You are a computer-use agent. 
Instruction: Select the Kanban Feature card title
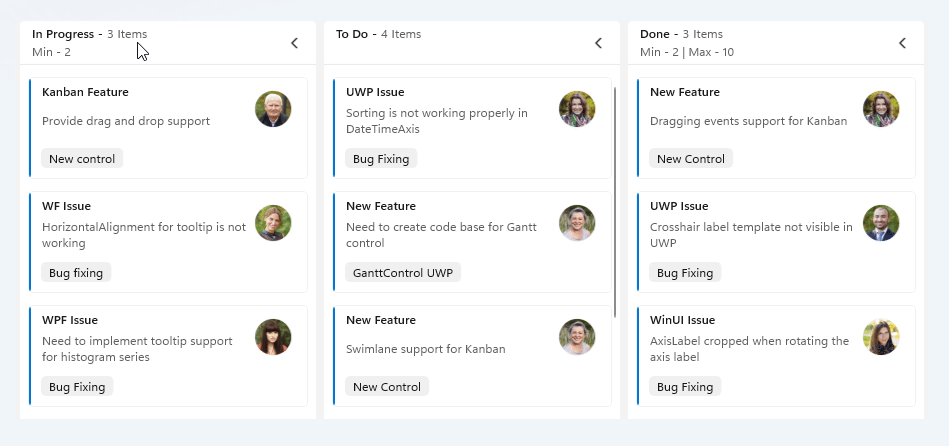85,92
